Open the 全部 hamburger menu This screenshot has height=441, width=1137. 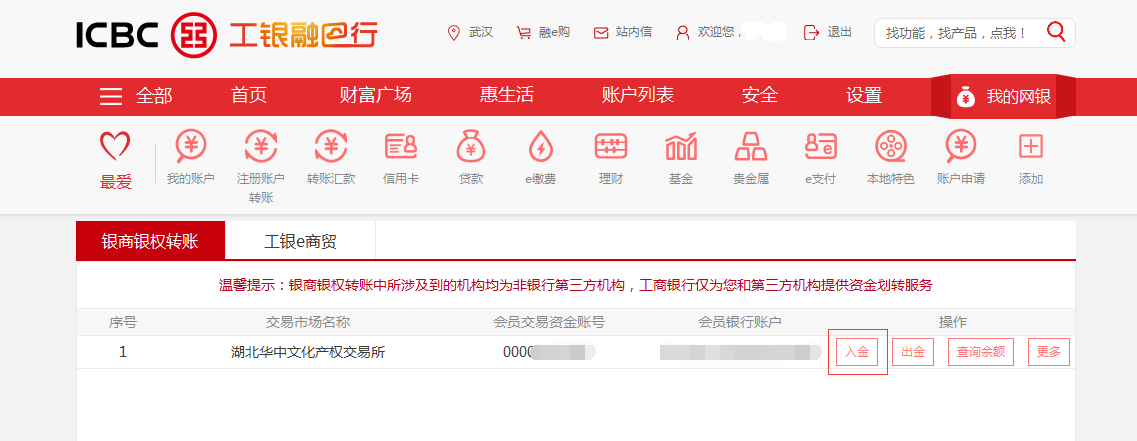click(136, 96)
